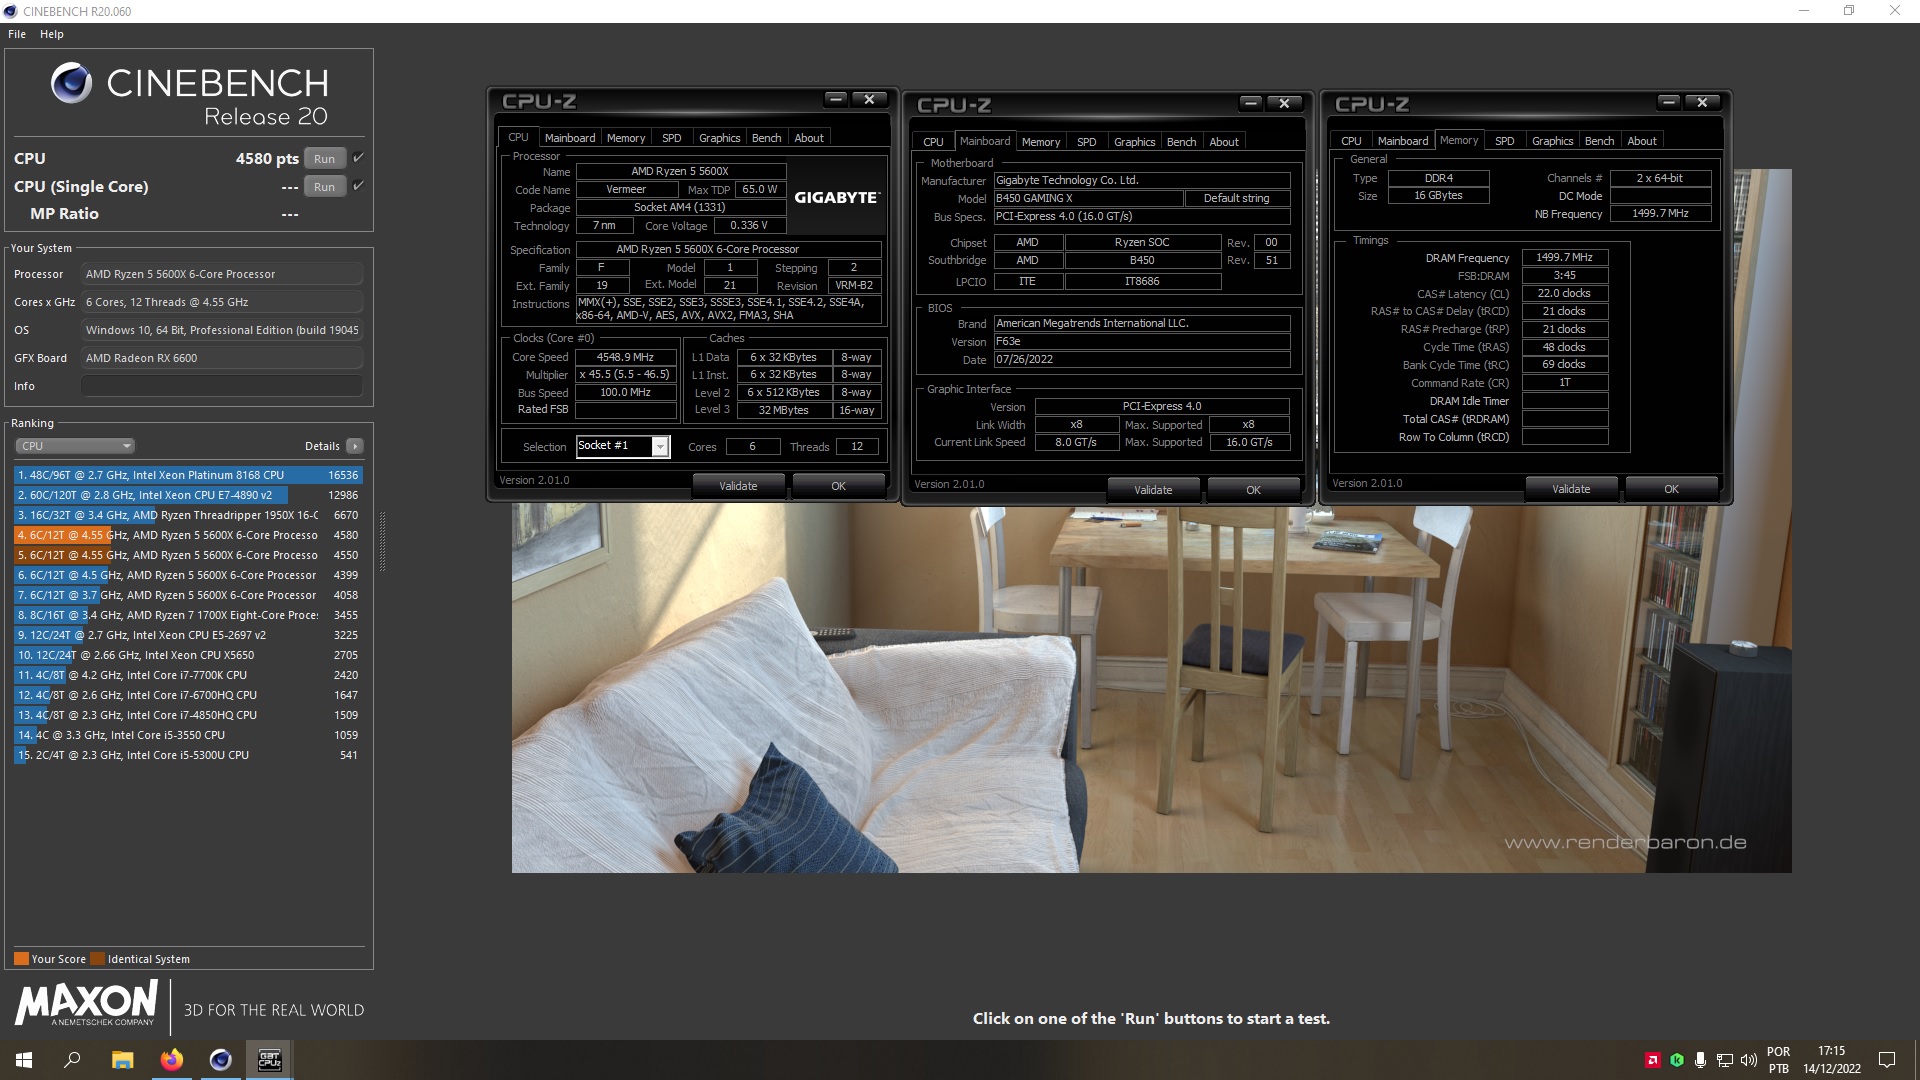Switch to CPU-Z taskbar icon
The image size is (1920, 1080).
click(270, 1060)
